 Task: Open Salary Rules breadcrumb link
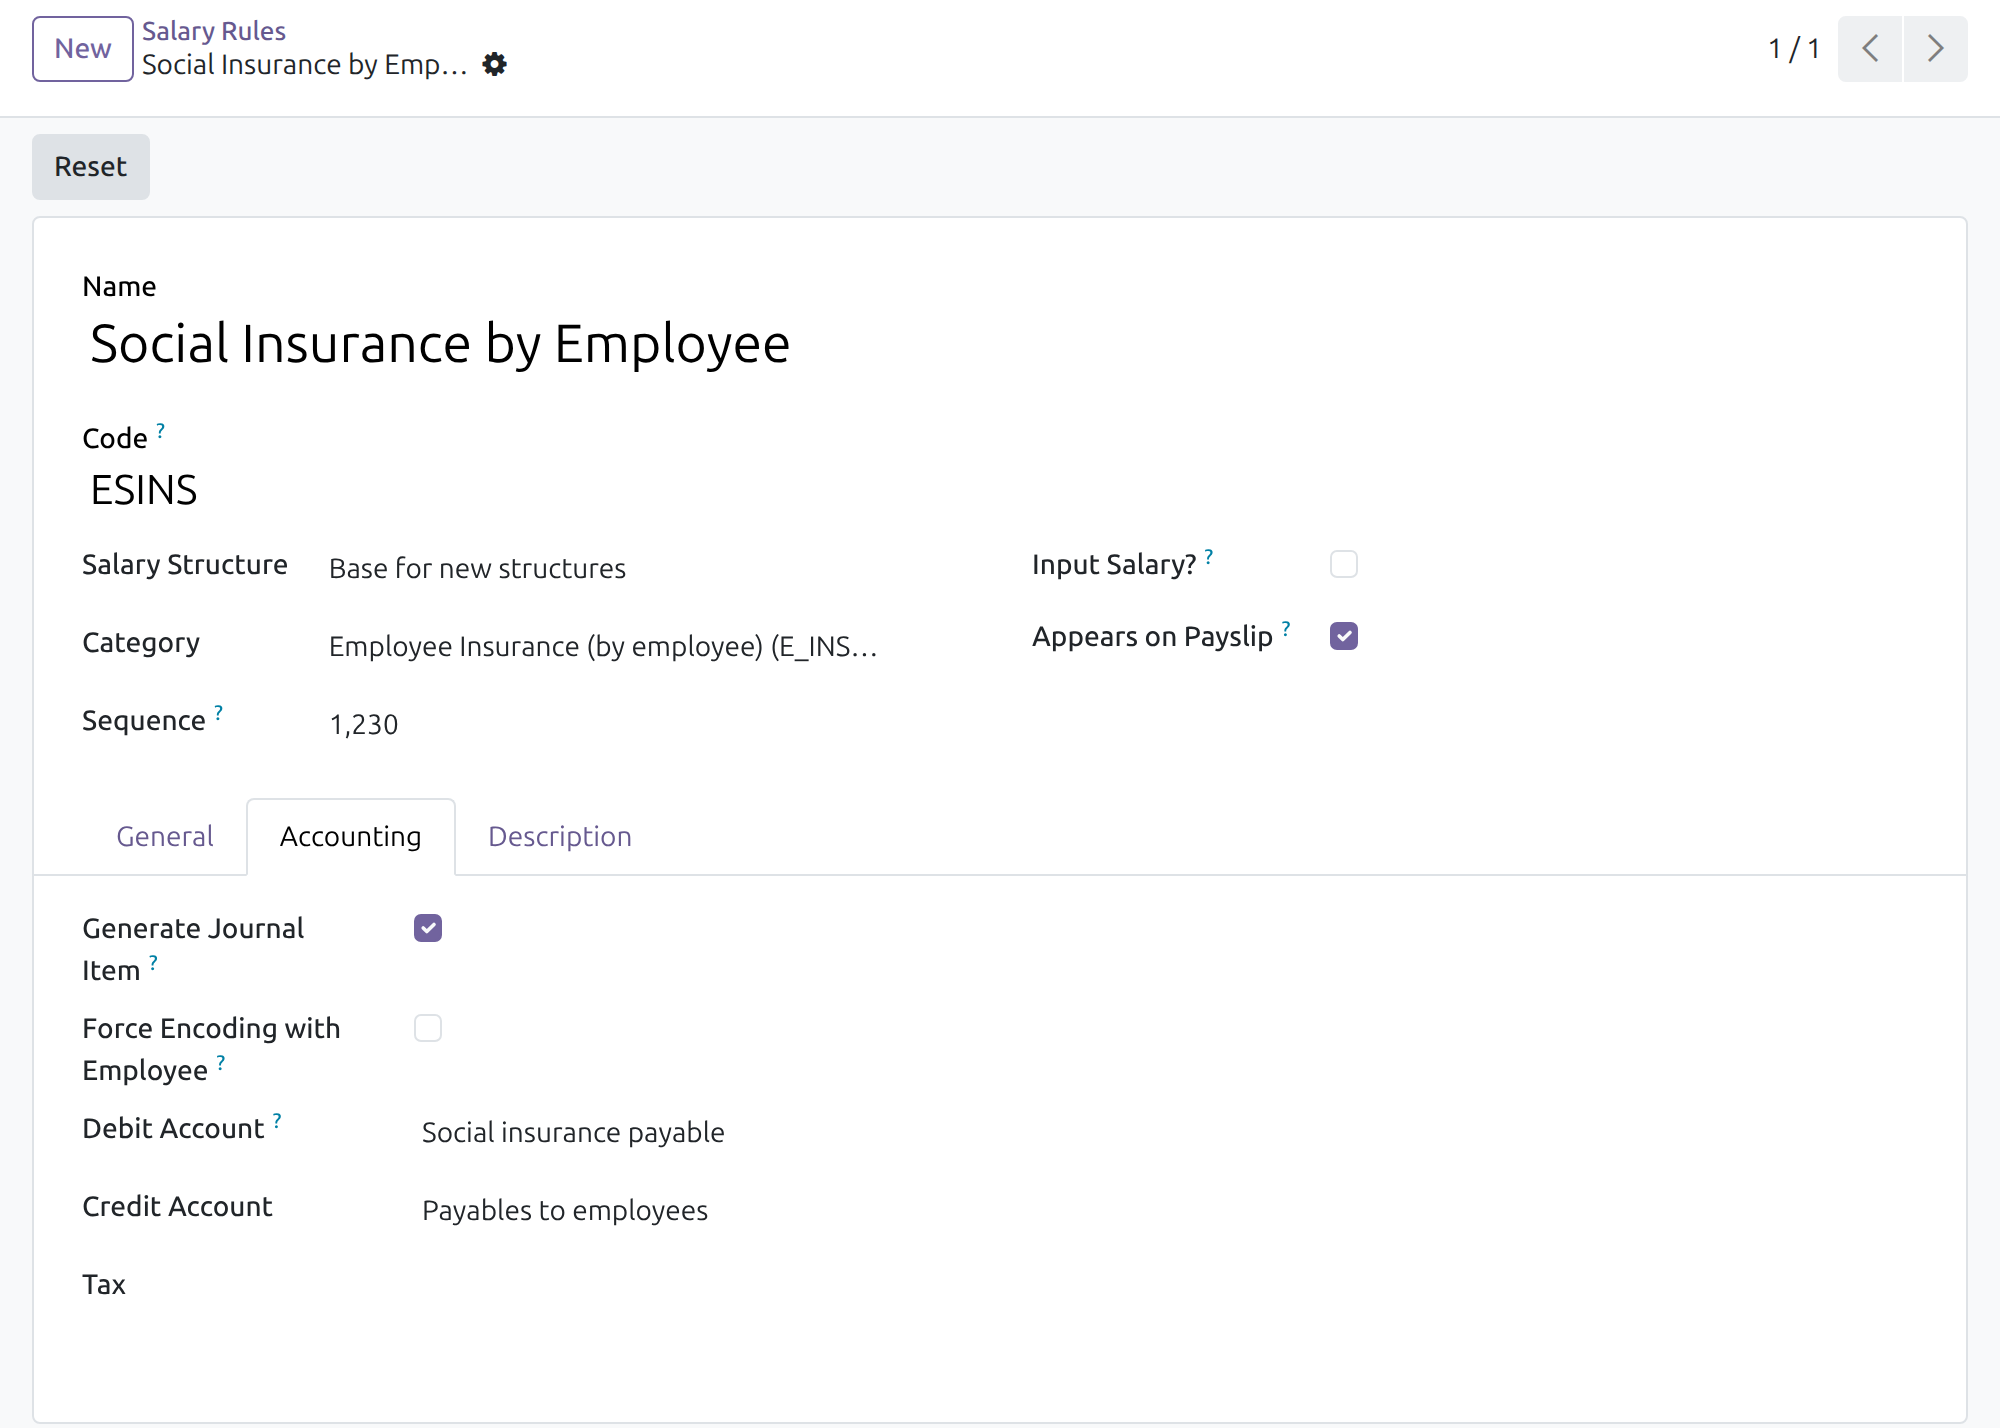pos(214,31)
